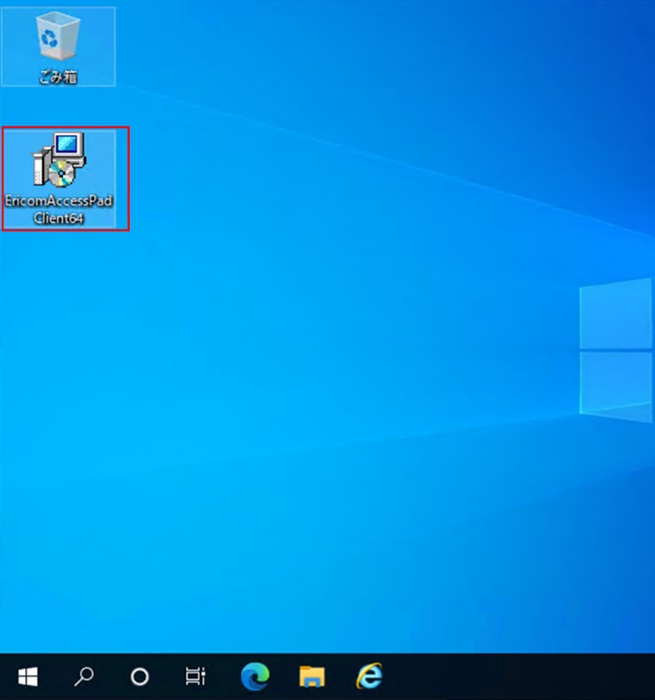Launch Microsoft Edge from the taskbar
The height and width of the screenshot is (700, 655).
[x=256, y=677]
